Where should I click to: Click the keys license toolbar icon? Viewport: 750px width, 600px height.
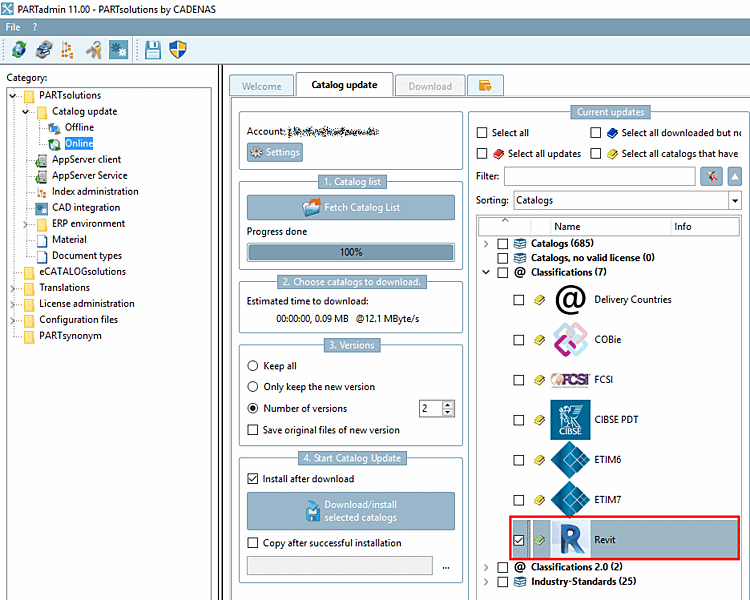[94, 49]
